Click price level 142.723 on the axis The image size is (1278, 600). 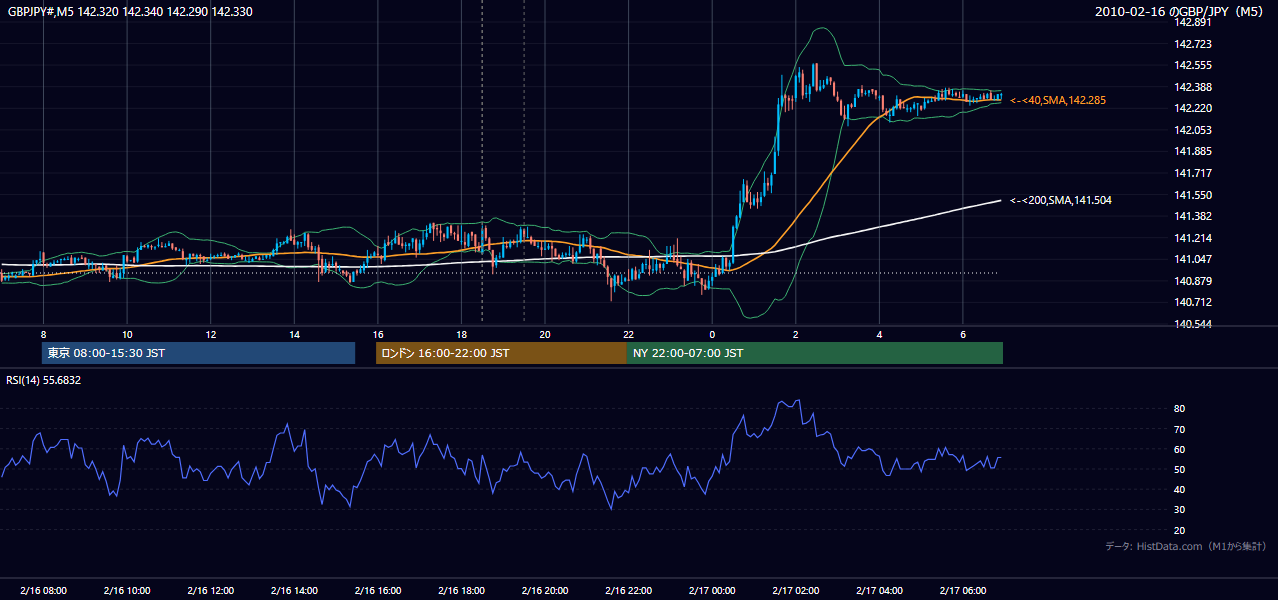click(x=1192, y=44)
